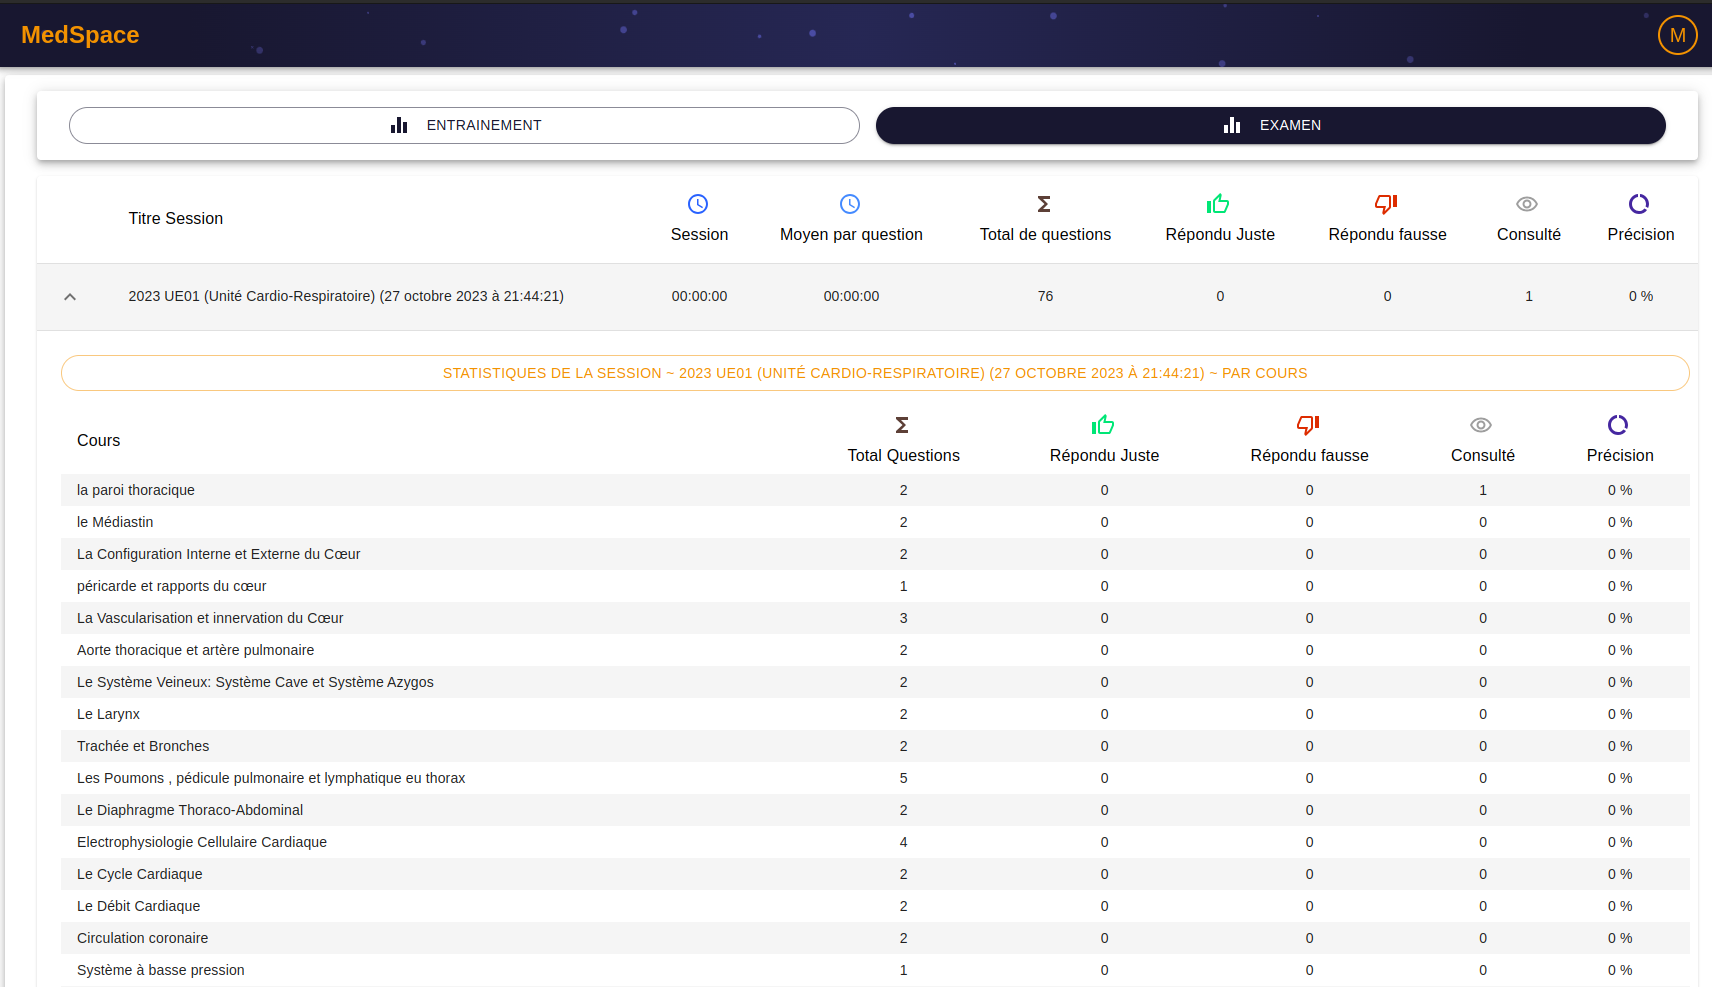The width and height of the screenshot is (1712, 987).
Task: Click the red thumbs-down icon in session header
Action: pyautogui.click(x=1386, y=204)
